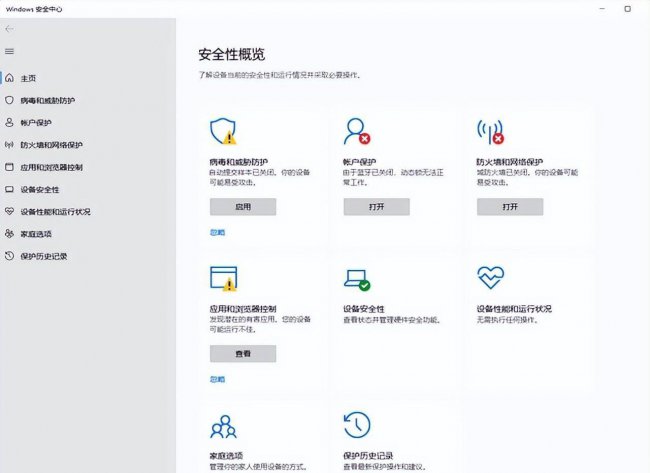Maximize the Windows 安全中心 window

point(628,9)
